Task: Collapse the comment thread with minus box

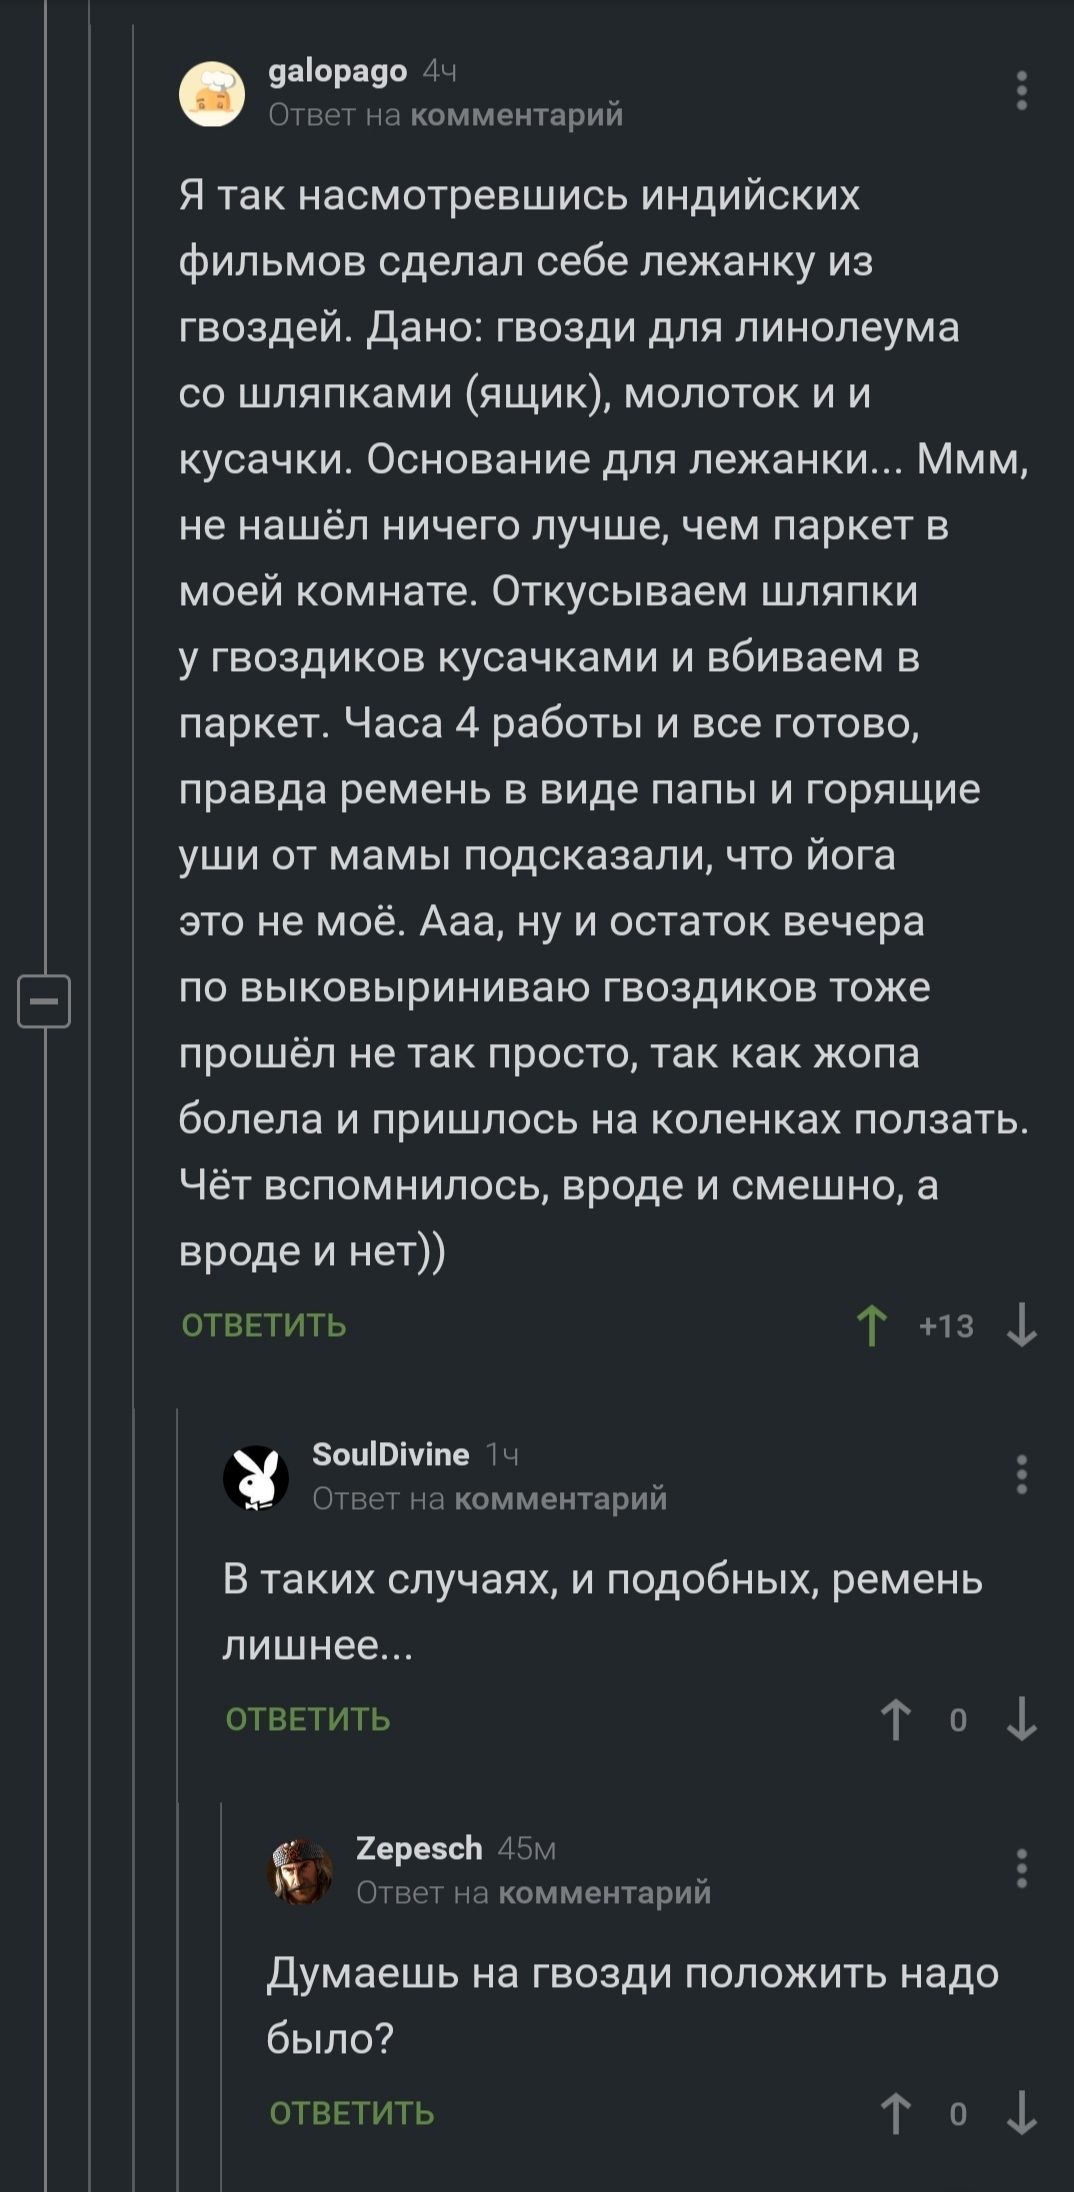Action: coord(45,1000)
